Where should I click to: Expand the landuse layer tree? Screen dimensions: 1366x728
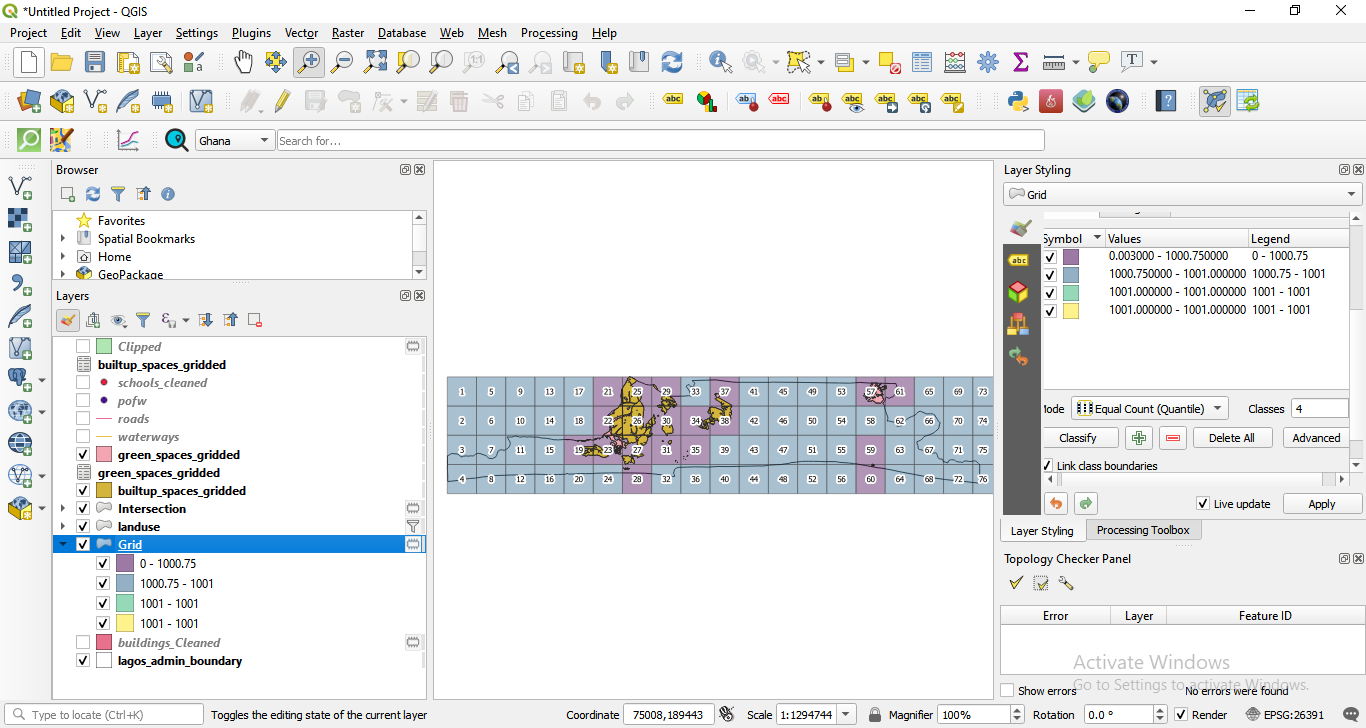[x=64, y=527]
